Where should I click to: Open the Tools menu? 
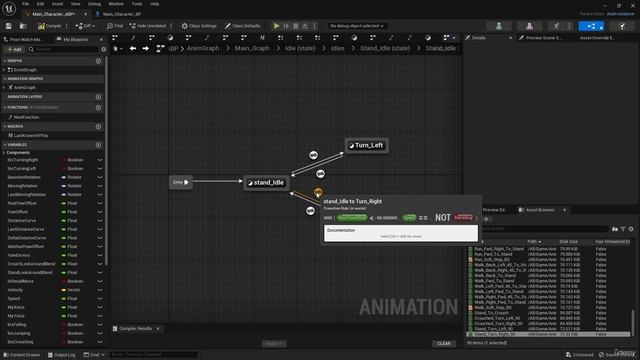pyautogui.click(x=137, y=4)
